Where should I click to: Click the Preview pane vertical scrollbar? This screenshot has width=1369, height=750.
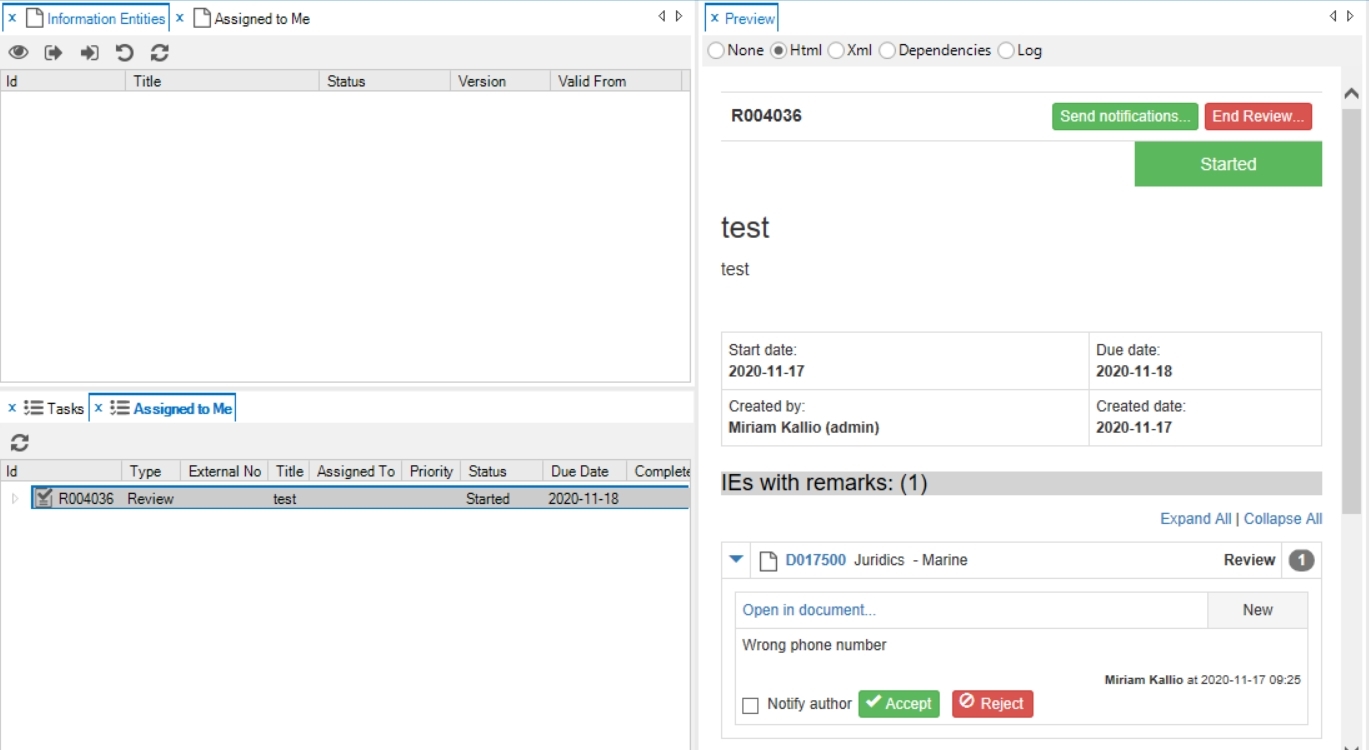tap(1351, 300)
